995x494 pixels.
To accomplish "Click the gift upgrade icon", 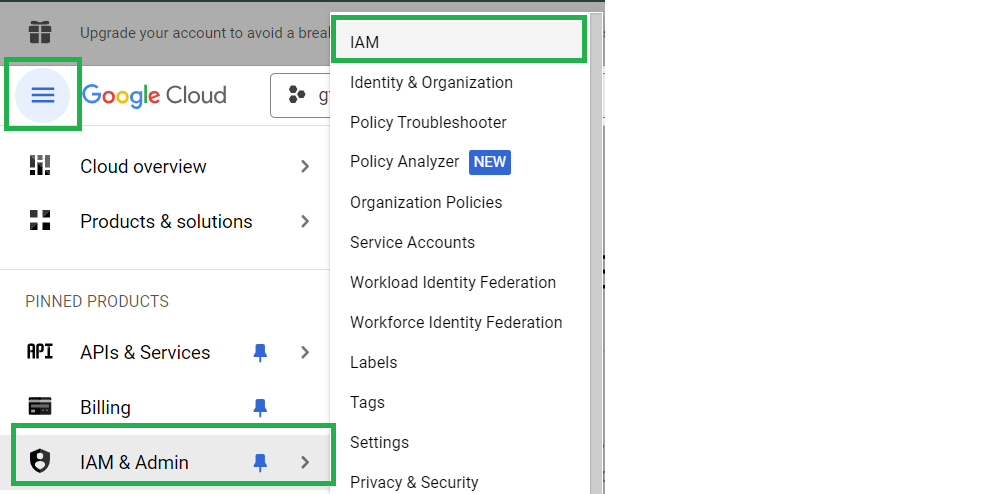I will (40, 32).
